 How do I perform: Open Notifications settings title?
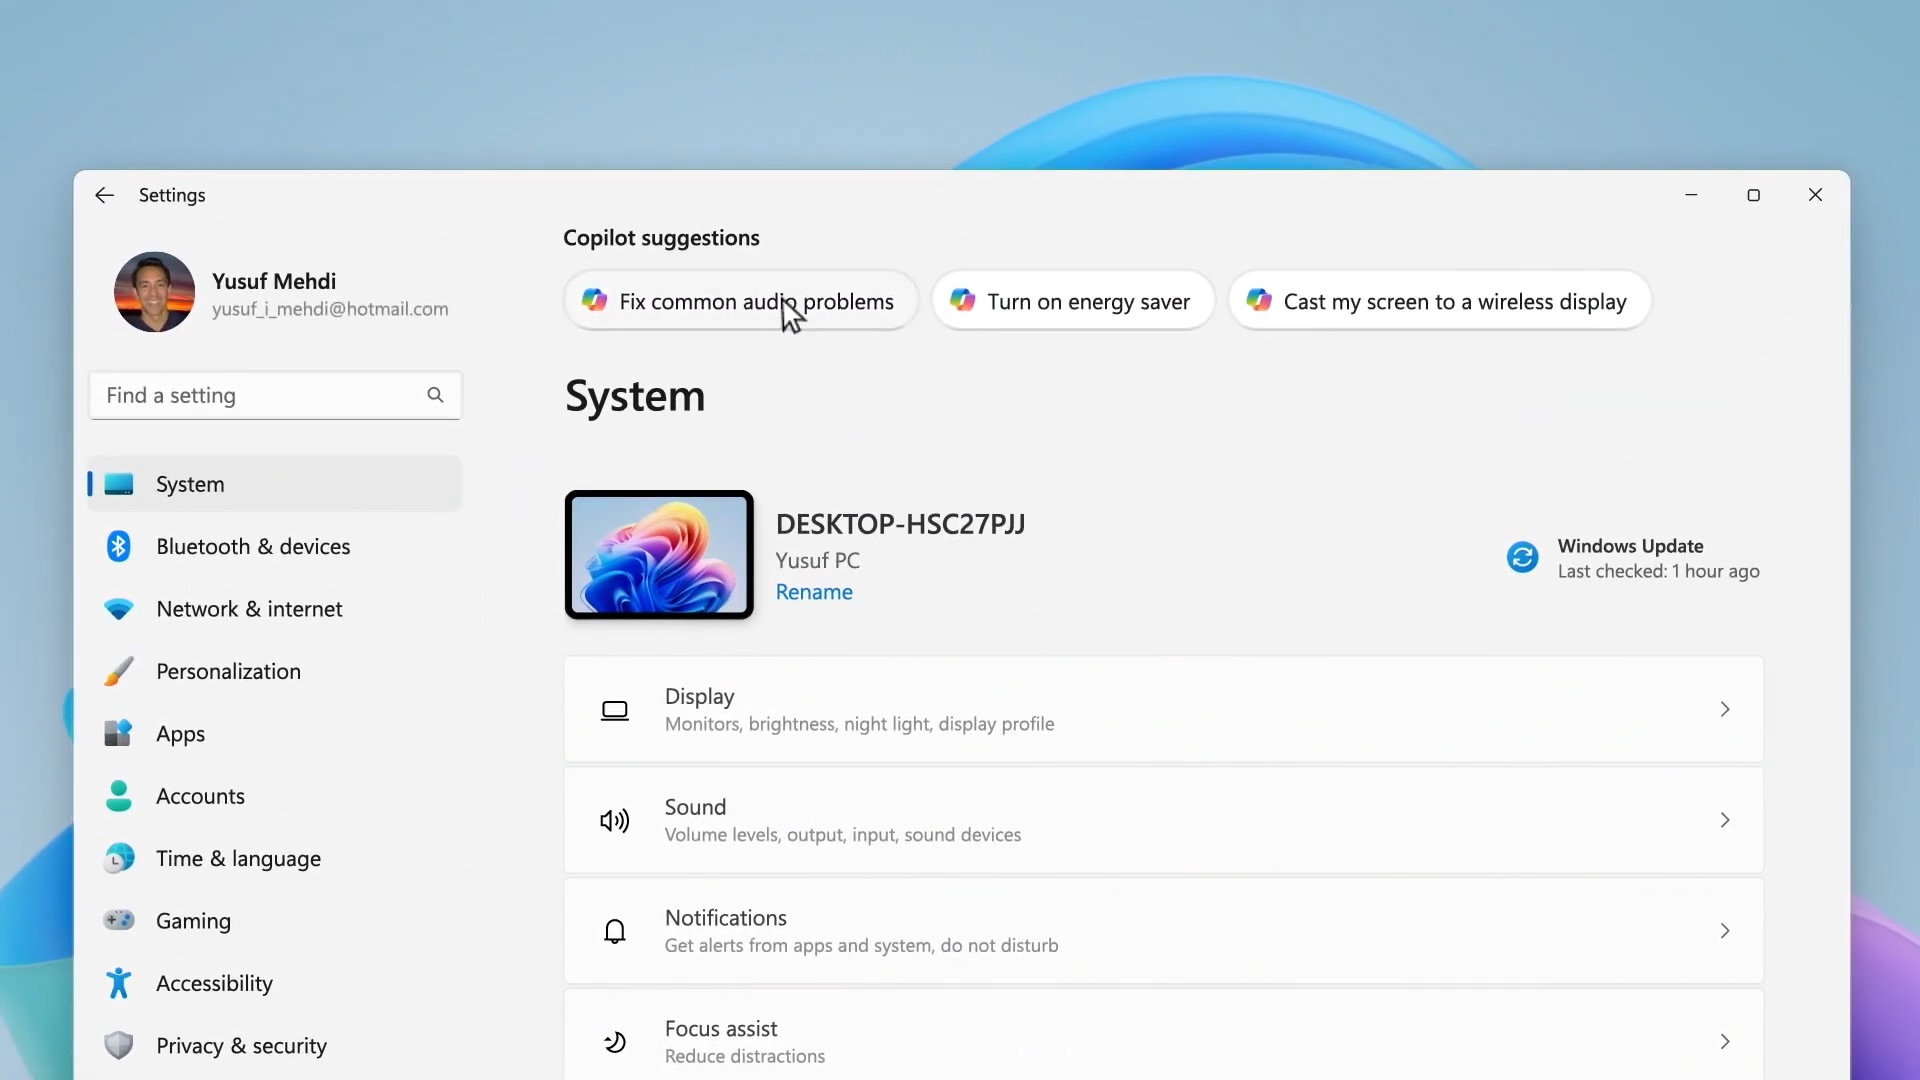(725, 918)
